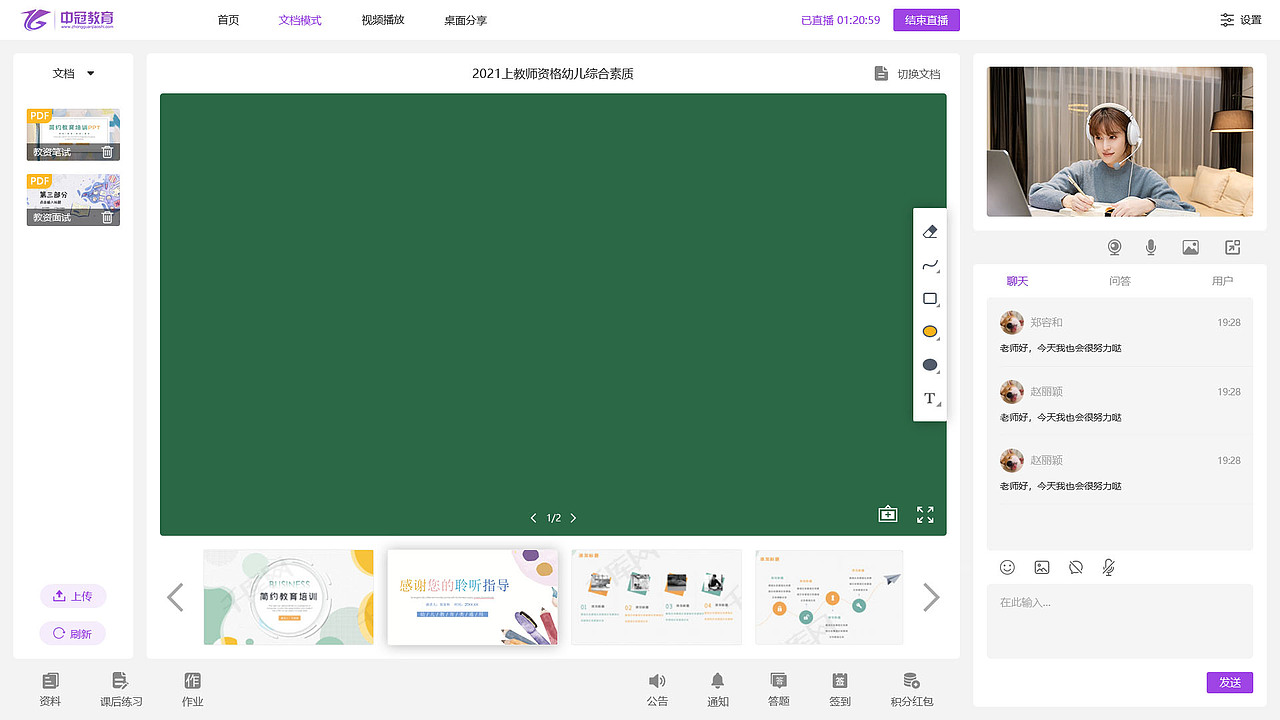Toggle the webcam on or off
1280x720 pixels.
point(1114,247)
